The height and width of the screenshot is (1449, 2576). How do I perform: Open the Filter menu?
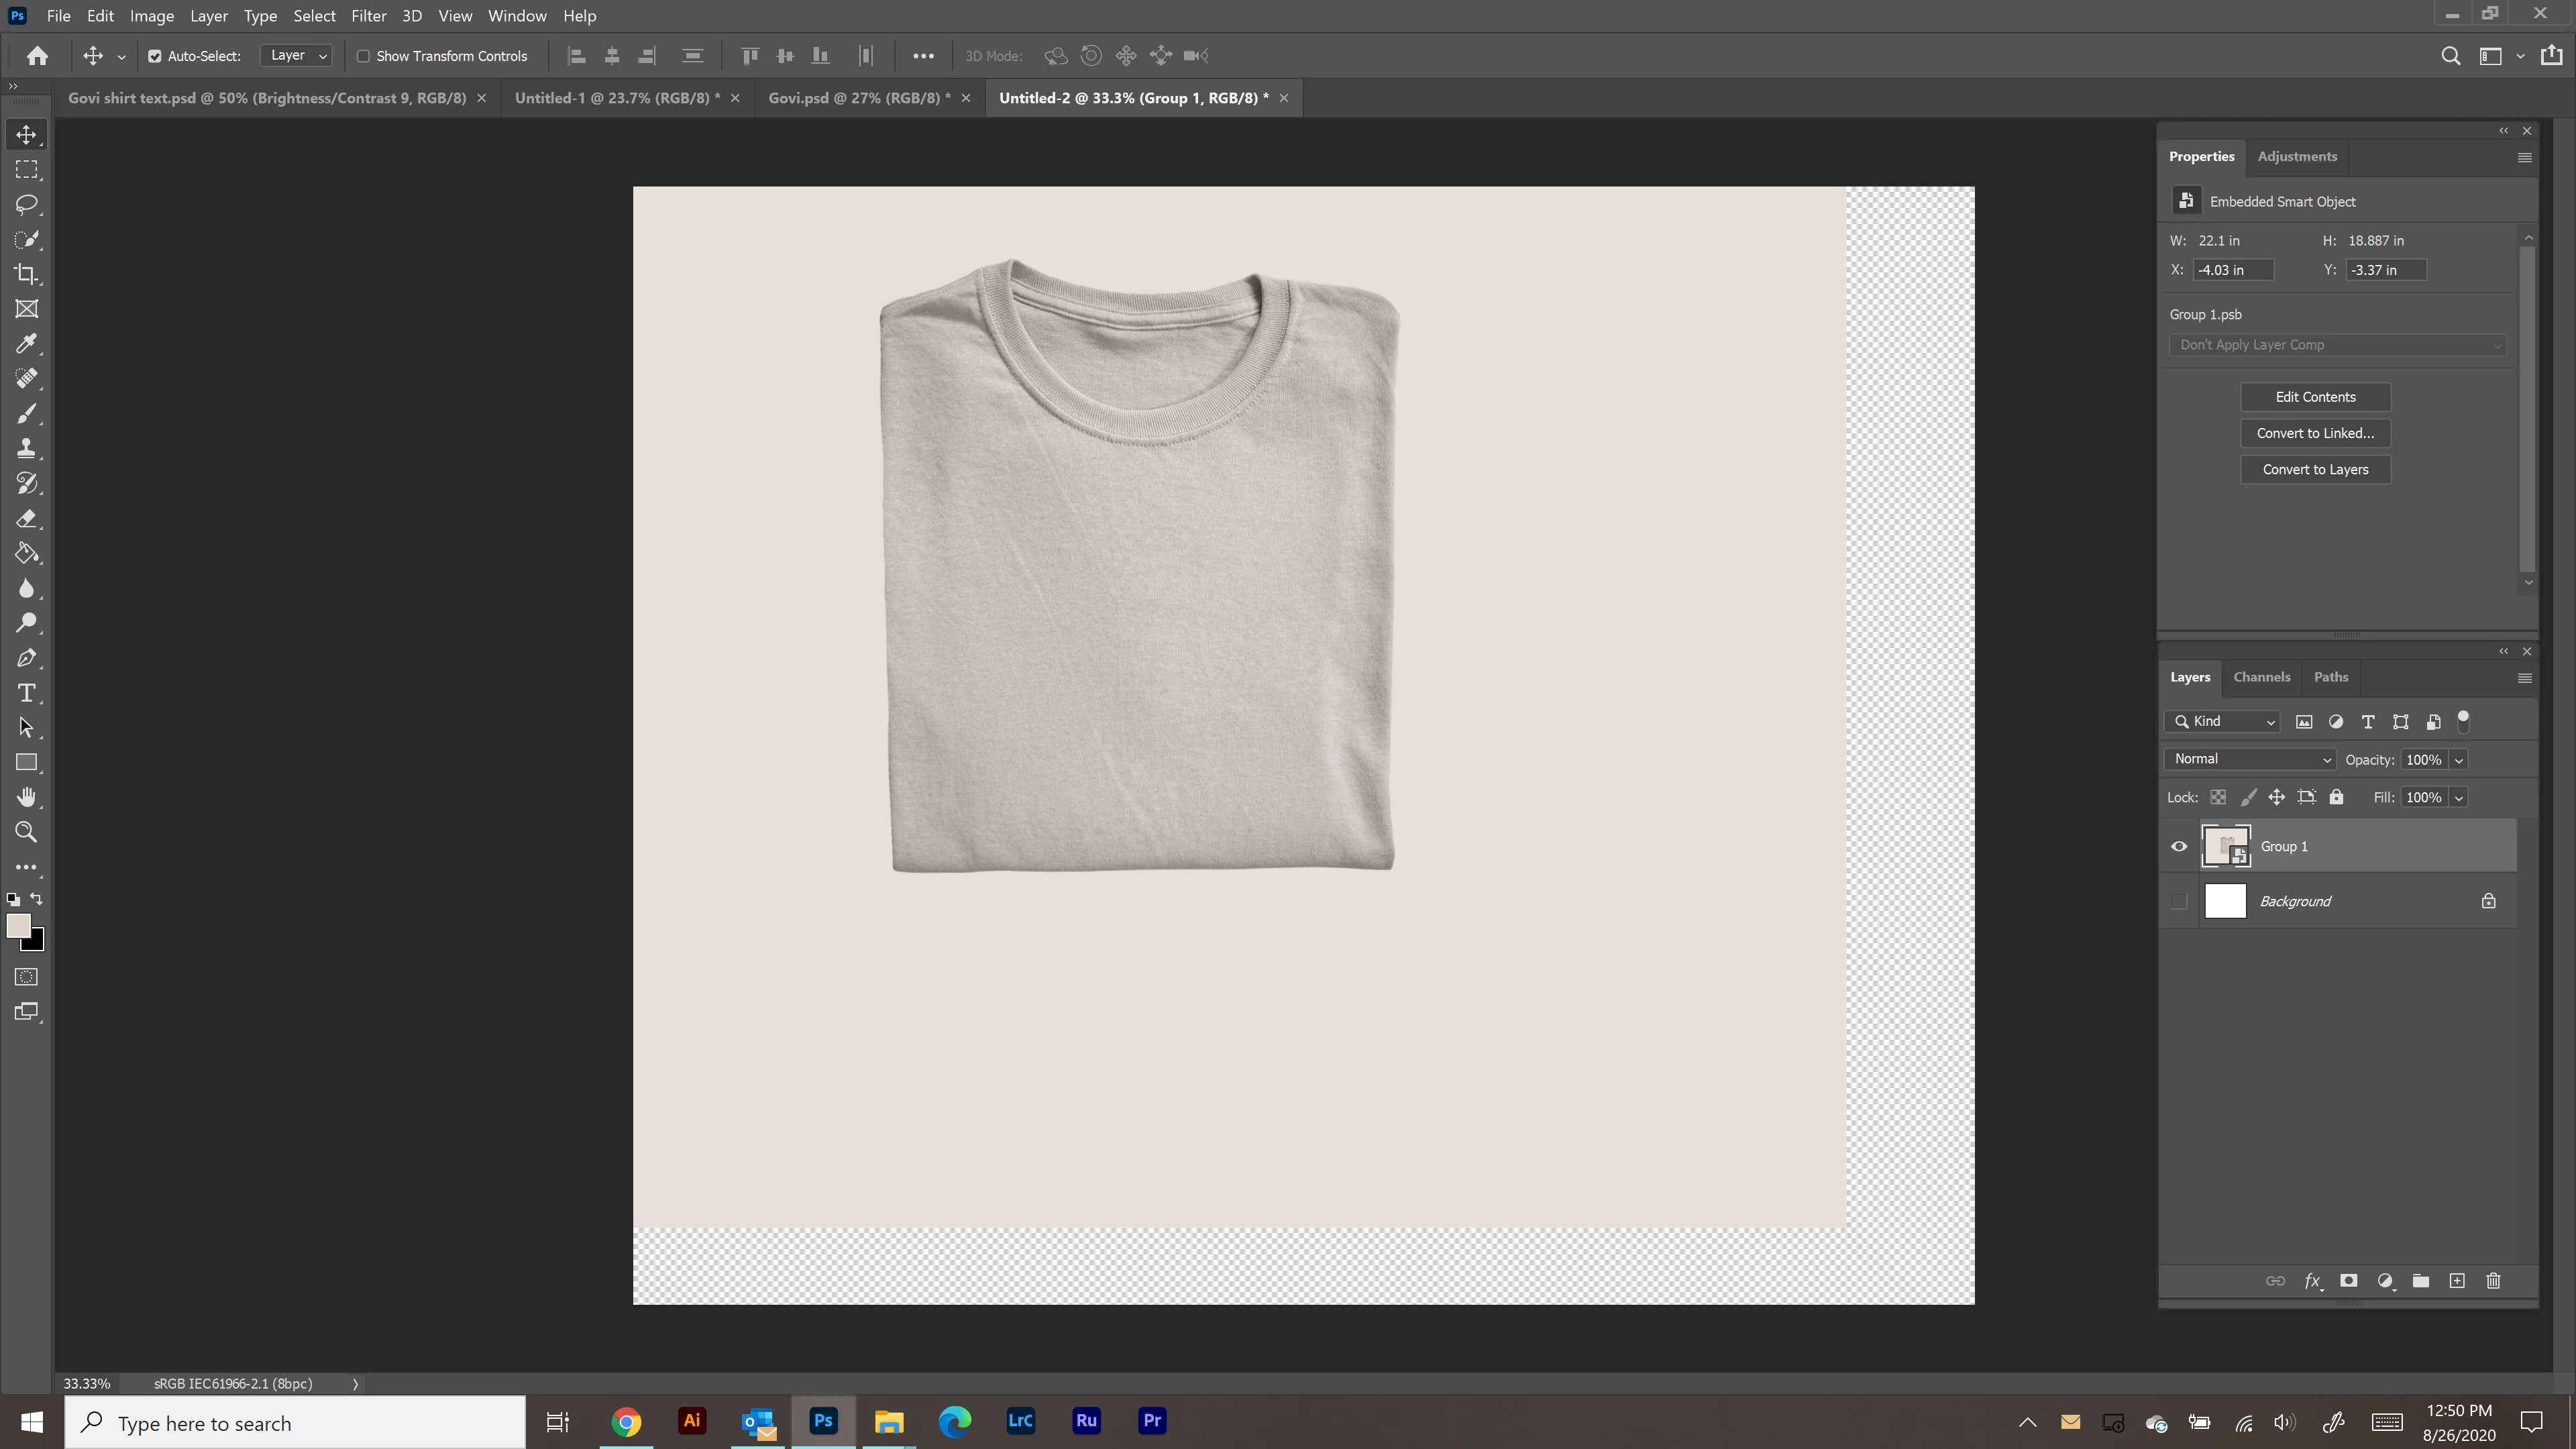coord(368,16)
